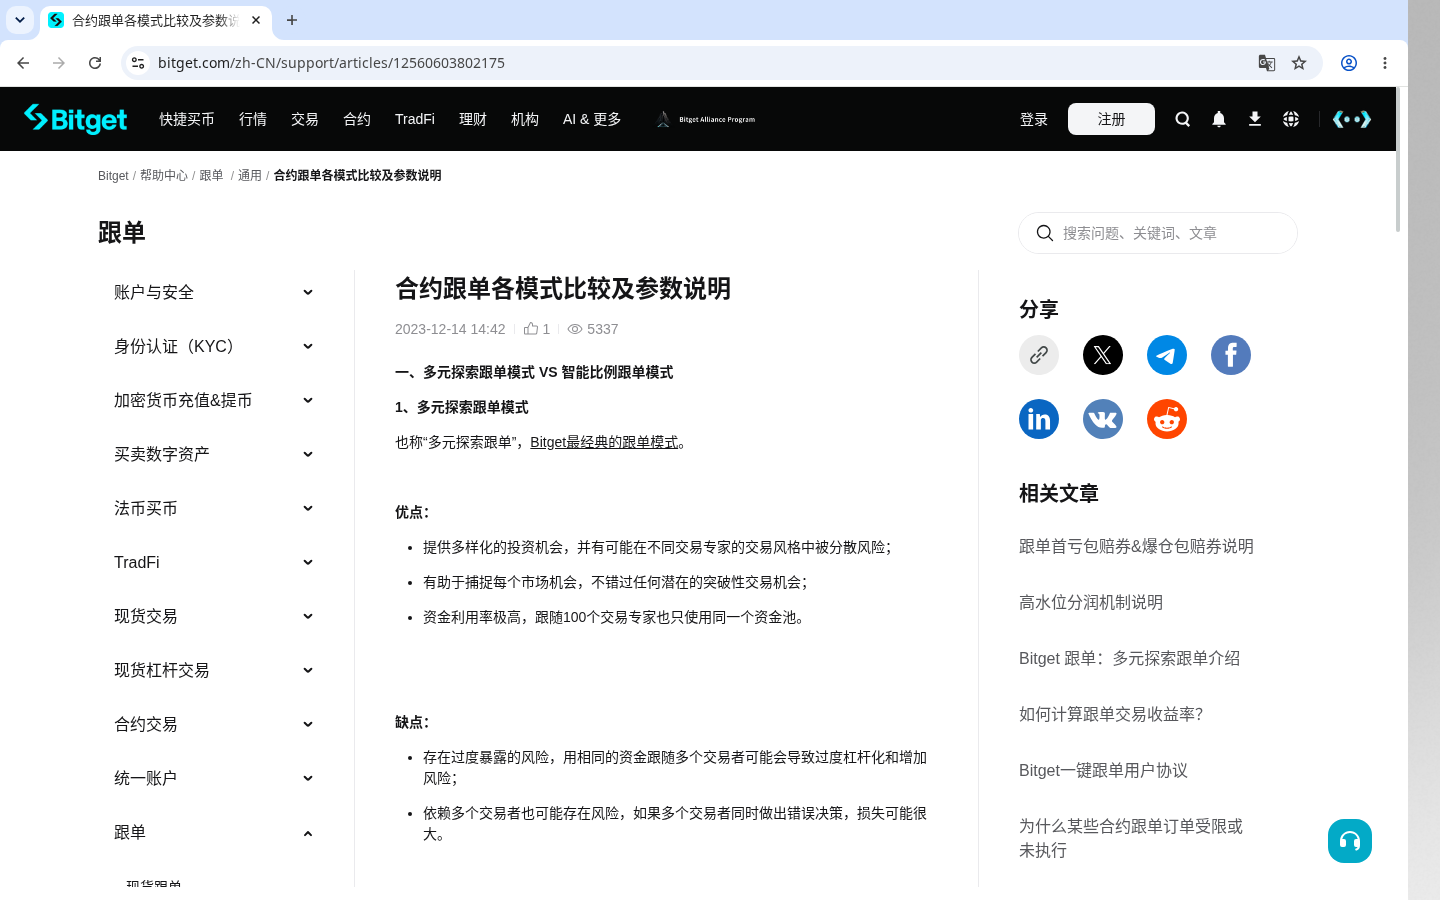Like the article with thumbs-up icon
The width and height of the screenshot is (1440, 900).
pos(531,328)
